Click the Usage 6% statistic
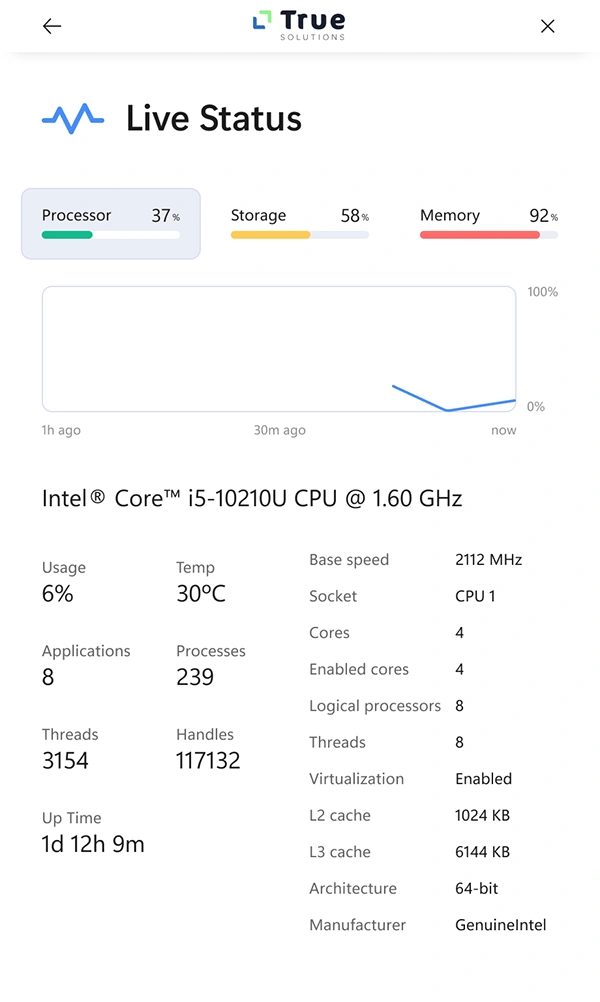The image size is (600, 1002). point(58,593)
